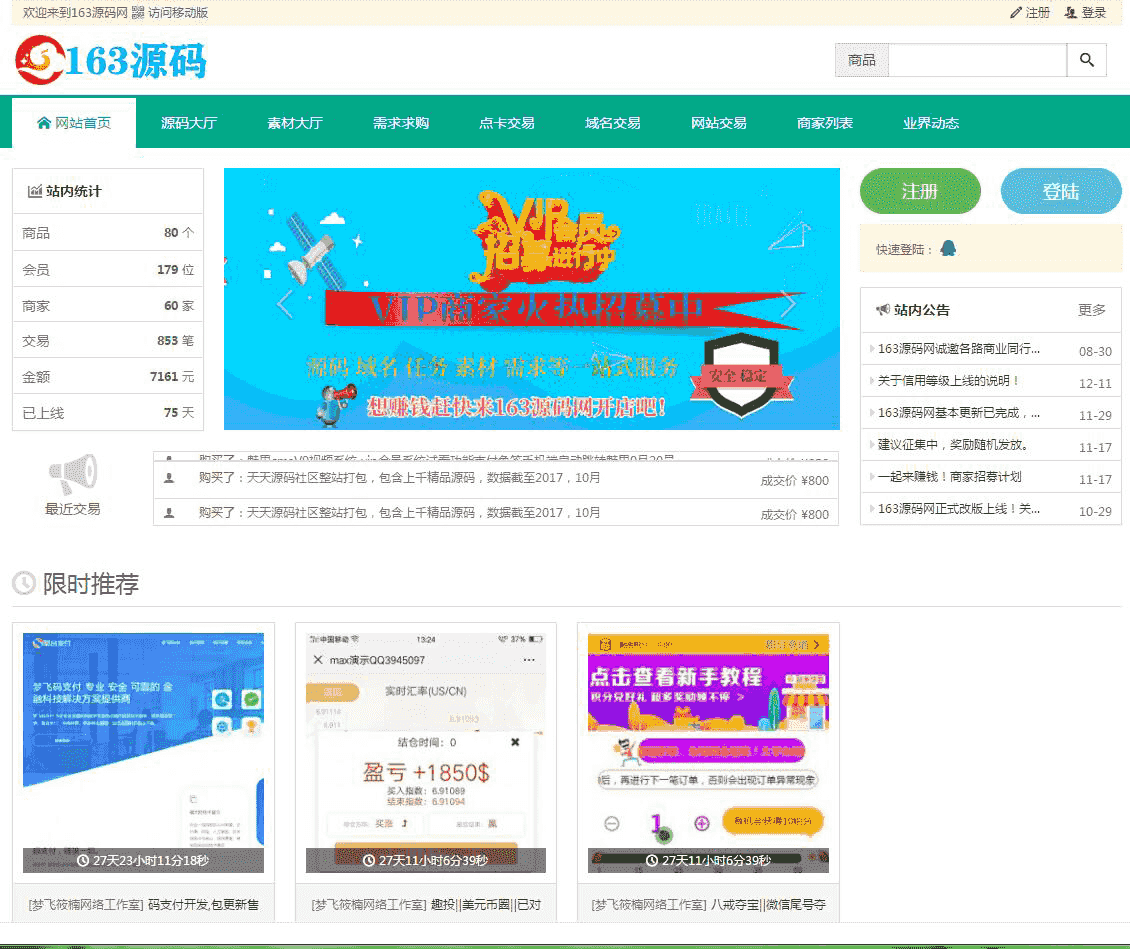Switch to the 源码大厅 tab
Image resolution: width=1130 pixels, height=949 pixels.
click(x=189, y=122)
